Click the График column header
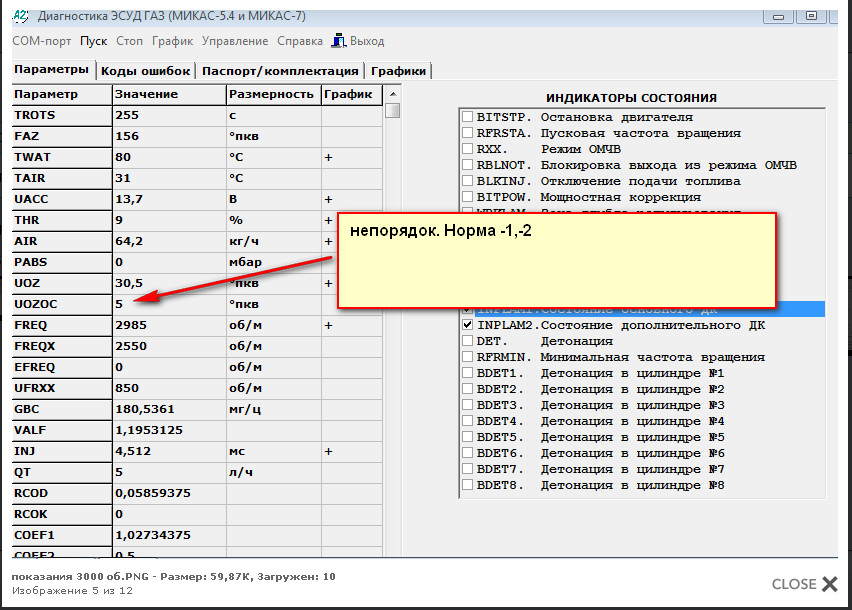852x610 pixels. coord(352,95)
